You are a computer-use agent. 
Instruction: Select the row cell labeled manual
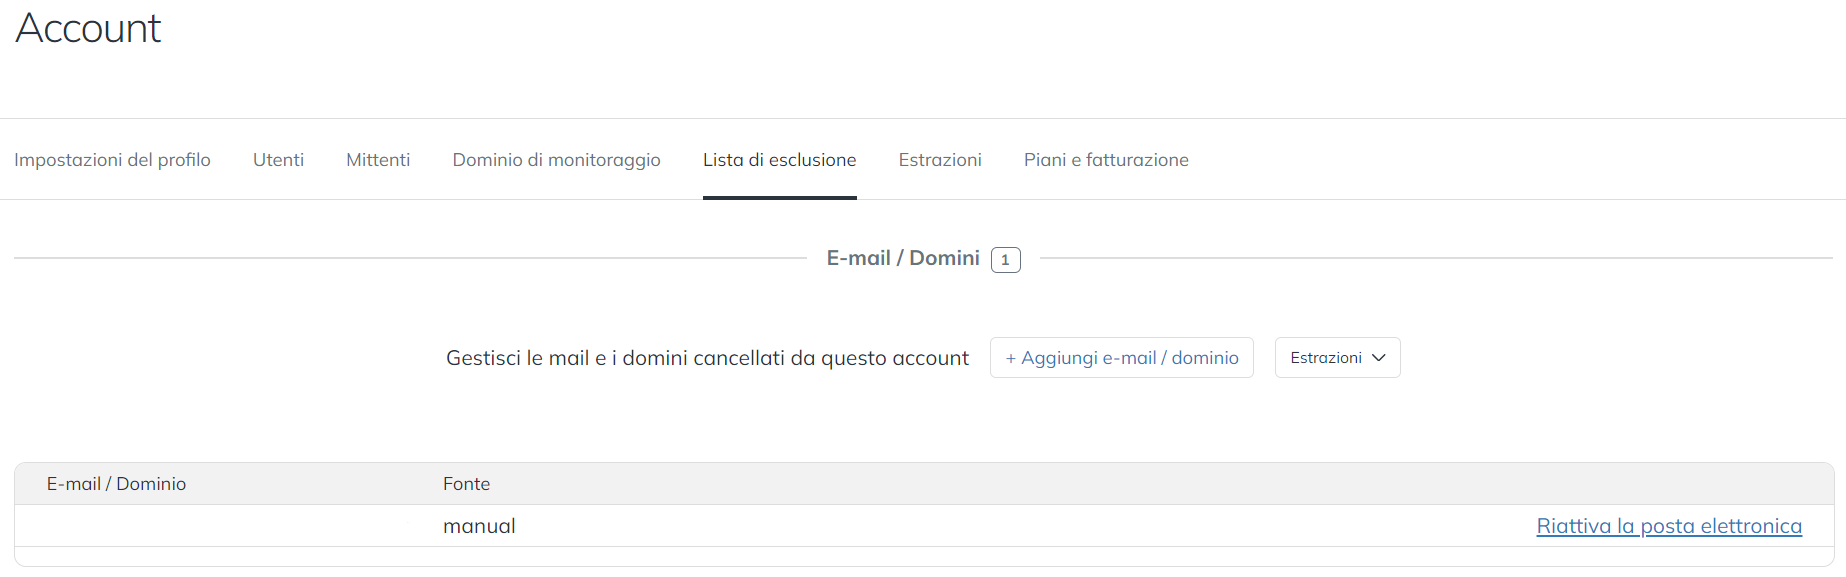(479, 526)
